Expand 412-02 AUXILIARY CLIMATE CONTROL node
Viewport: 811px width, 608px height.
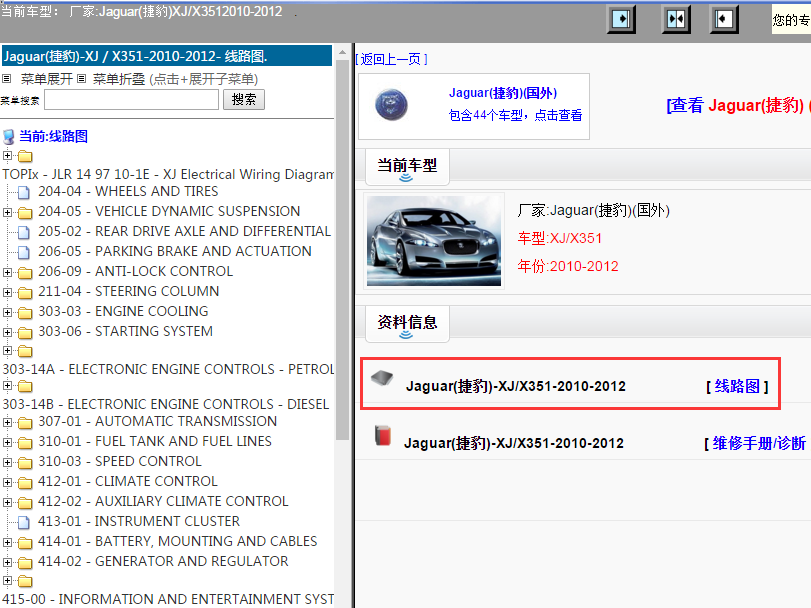click(7, 502)
